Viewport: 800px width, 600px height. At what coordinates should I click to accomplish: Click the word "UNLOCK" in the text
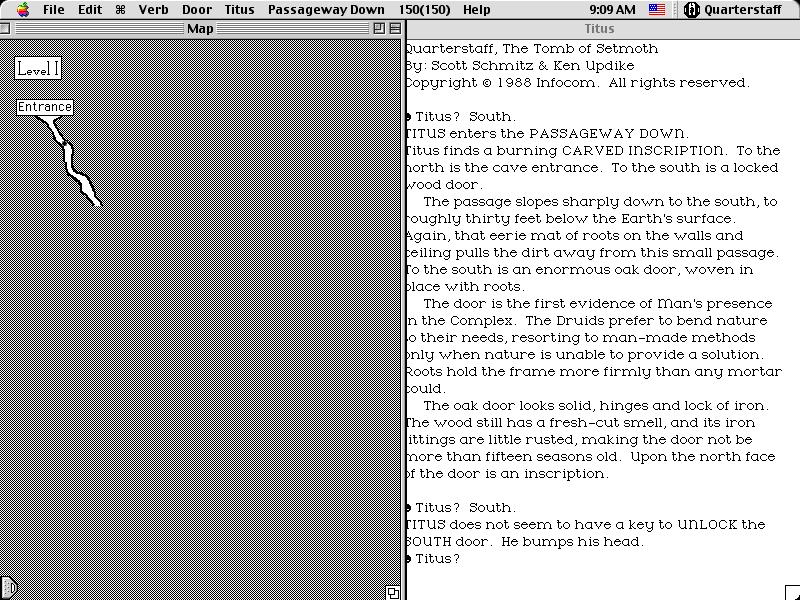[x=707, y=524]
